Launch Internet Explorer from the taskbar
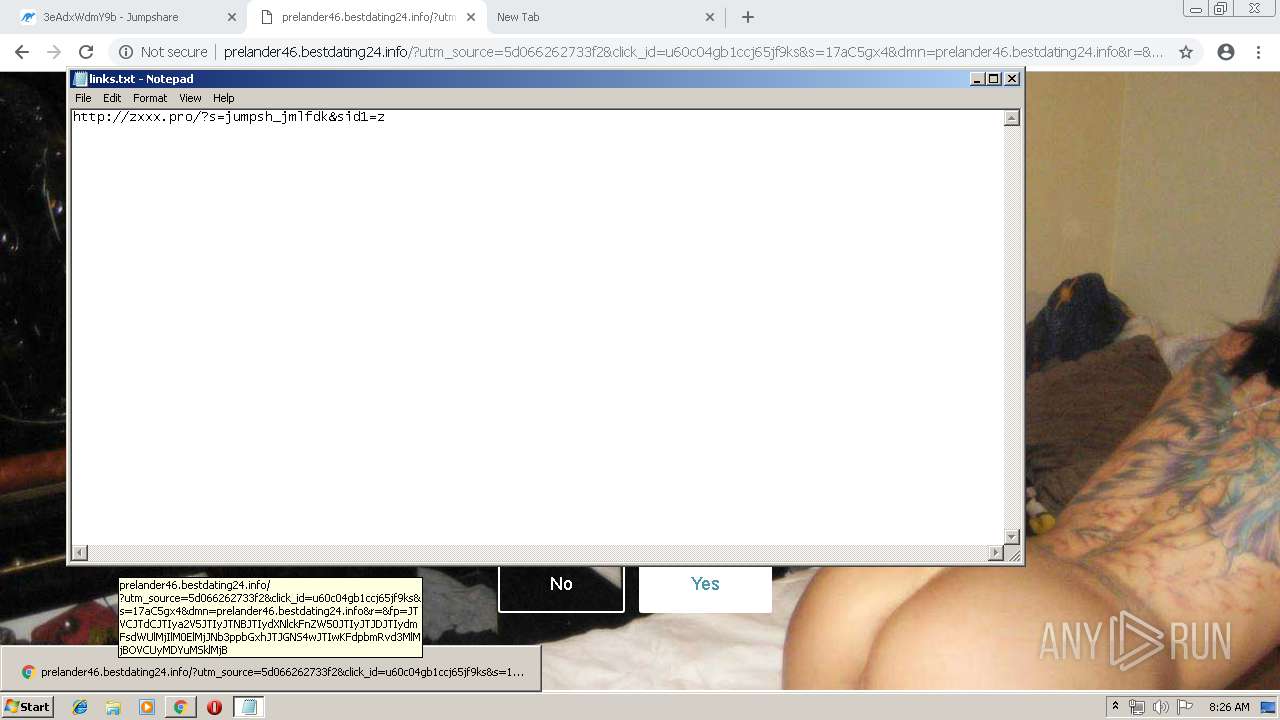The image size is (1280, 720). pos(80,707)
